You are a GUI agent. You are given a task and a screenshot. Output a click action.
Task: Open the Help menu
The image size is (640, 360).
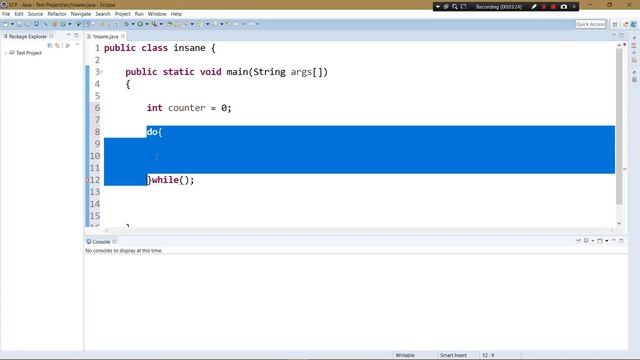pyautogui.click(x=176, y=14)
